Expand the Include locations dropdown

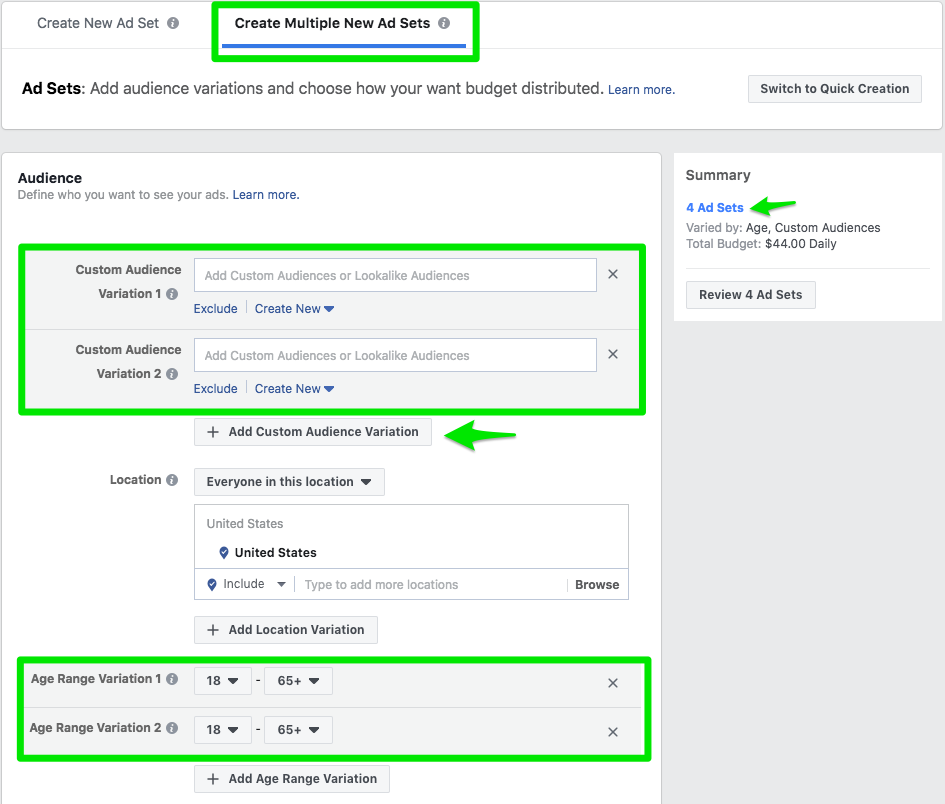tap(245, 584)
